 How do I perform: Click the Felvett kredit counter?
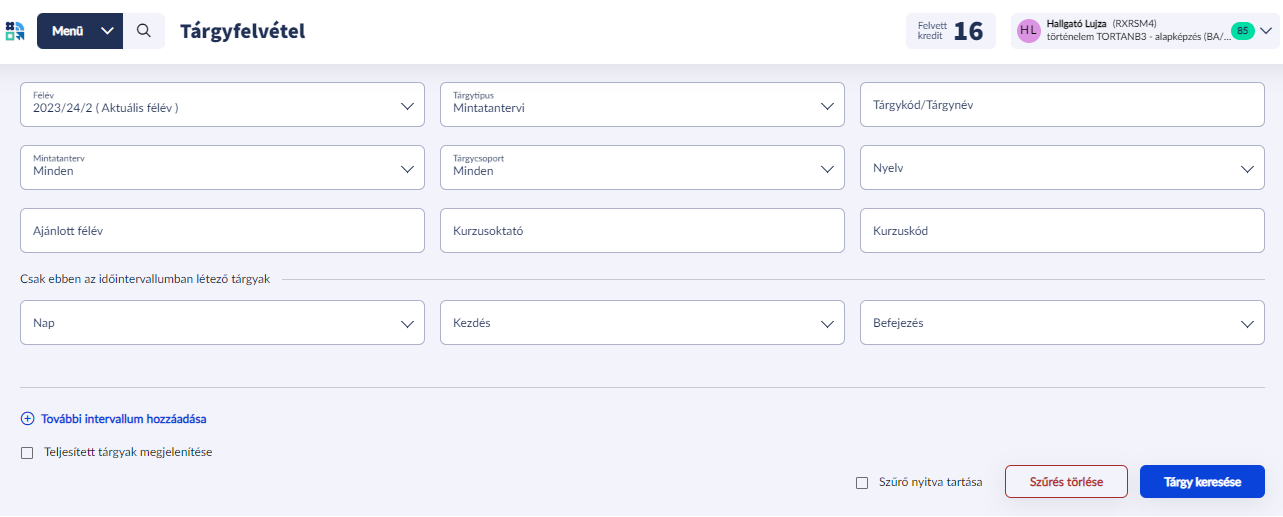point(950,31)
